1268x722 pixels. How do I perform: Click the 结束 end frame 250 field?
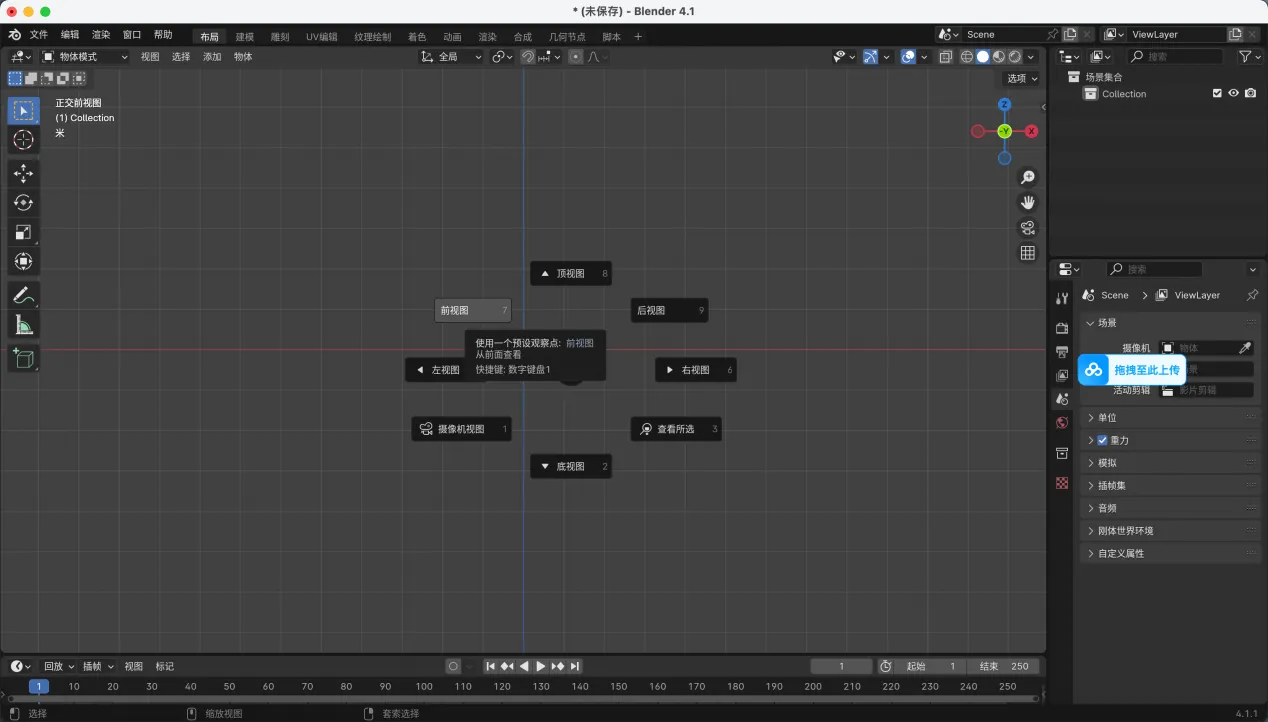click(1005, 666)
